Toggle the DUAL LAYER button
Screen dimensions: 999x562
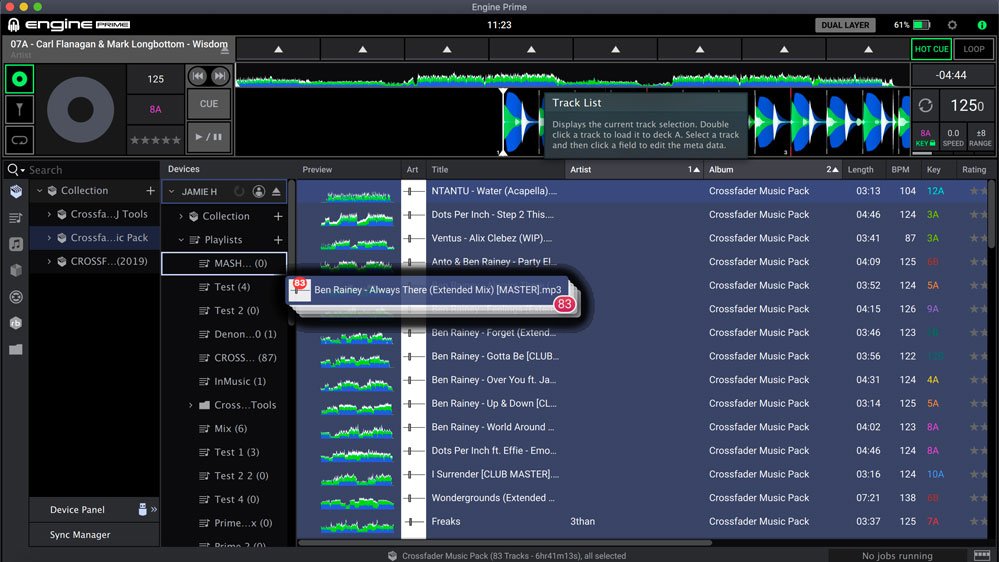coord(845,25)
